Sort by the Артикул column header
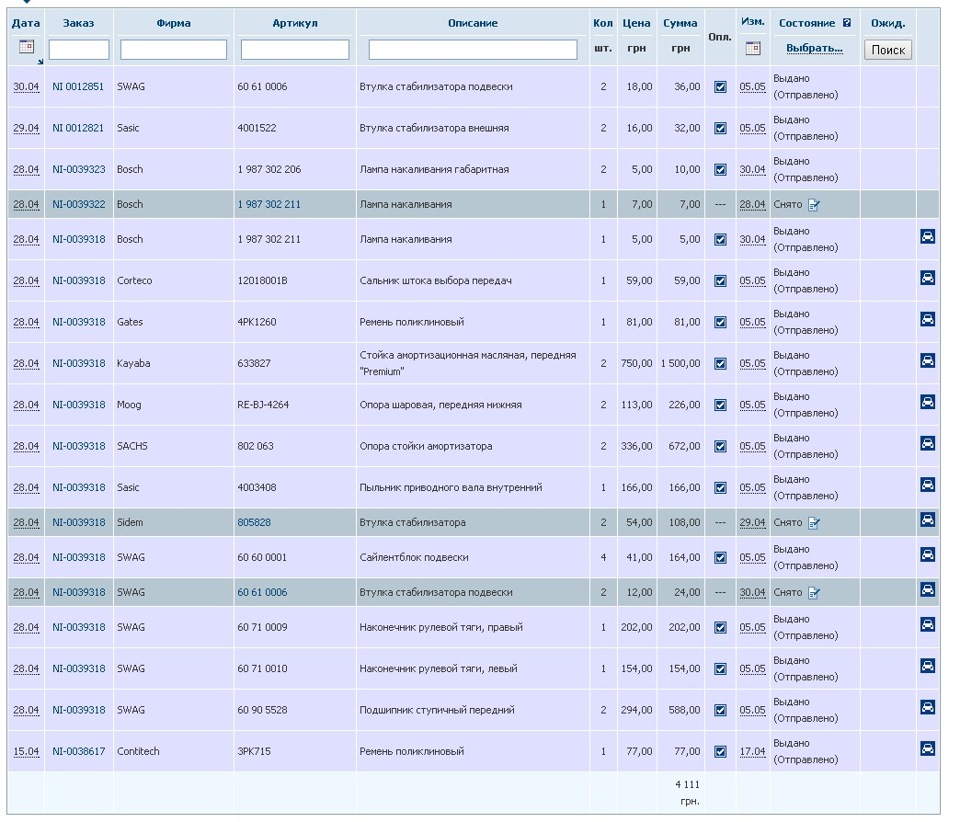The width and height of the screenshot is (960, 822). (x=294, y=23)
